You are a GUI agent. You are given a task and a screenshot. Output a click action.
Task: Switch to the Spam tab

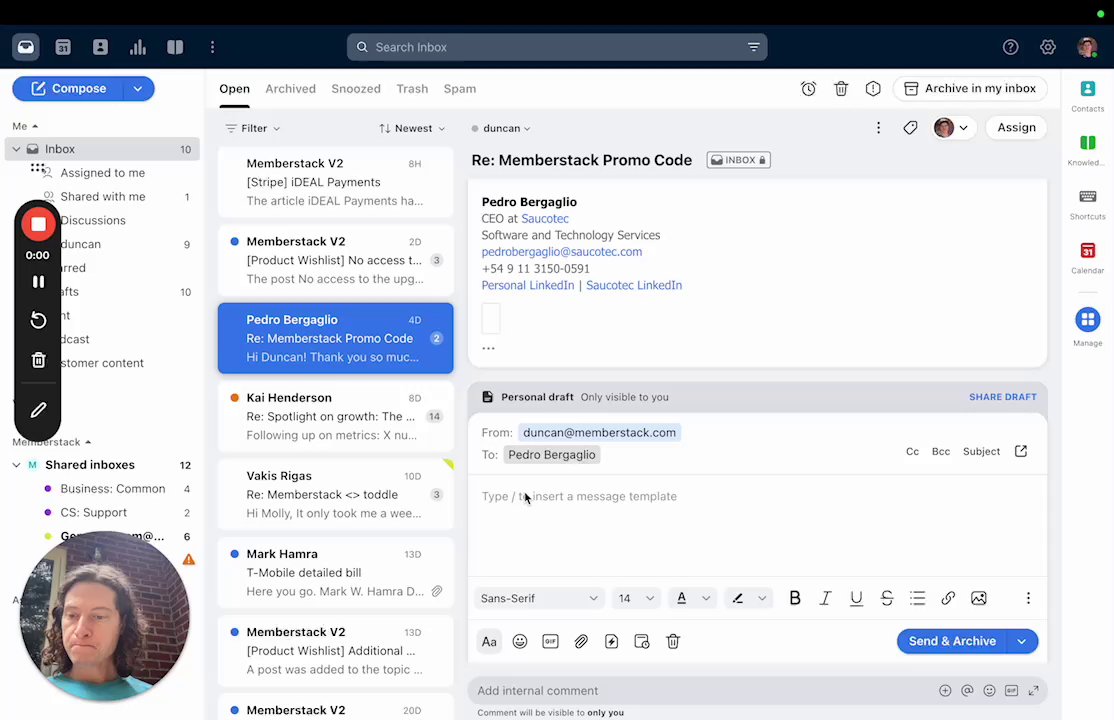[x=460, y=89]
